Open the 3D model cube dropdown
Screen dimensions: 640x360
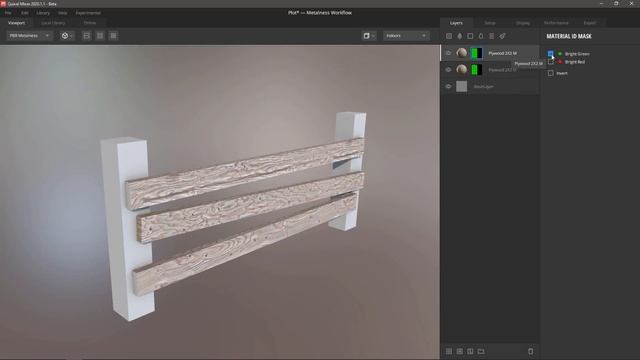point(67,36)
